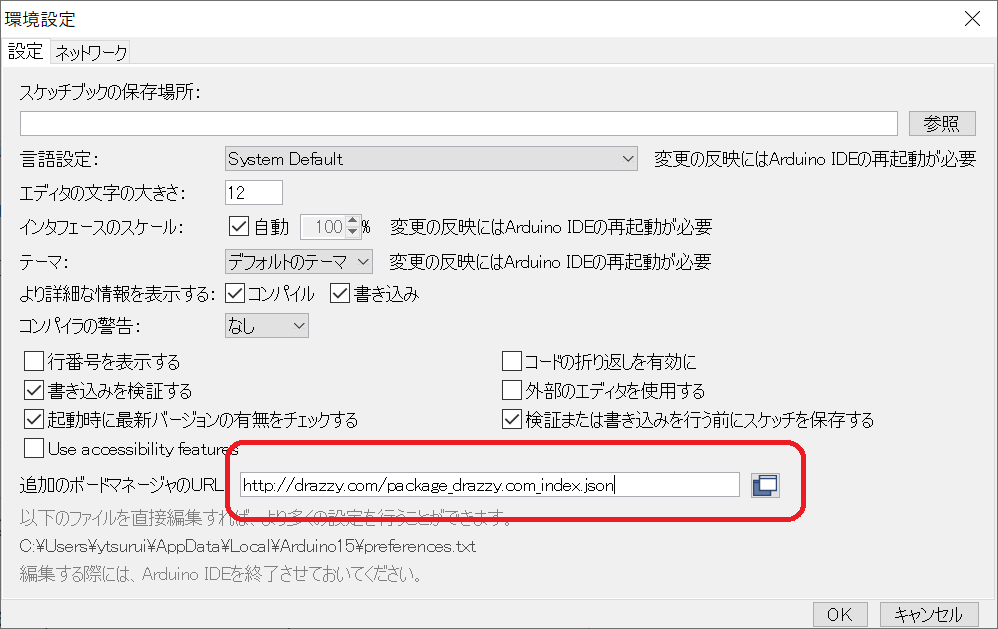Toggle the 自動 interface scale checkbox
Viewport: 998px width, 629px height.
(239, 227)
